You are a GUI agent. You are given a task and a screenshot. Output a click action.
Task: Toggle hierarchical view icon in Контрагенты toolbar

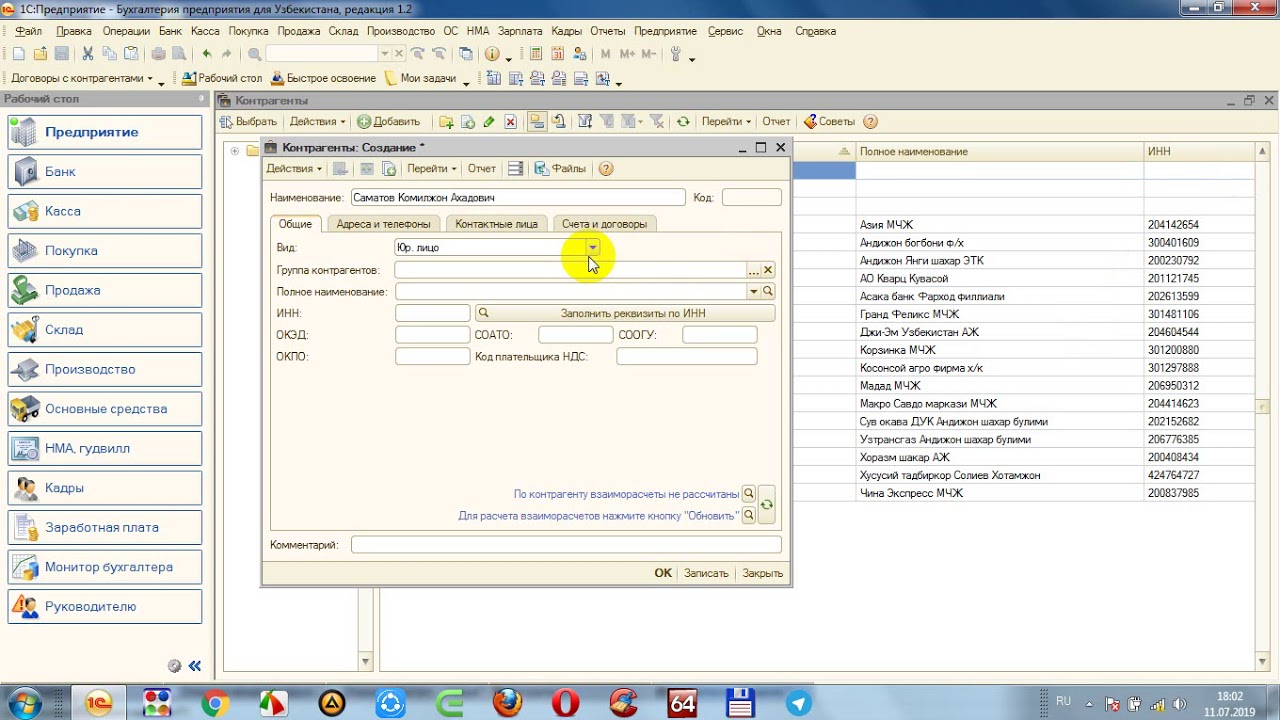[537, 122]
